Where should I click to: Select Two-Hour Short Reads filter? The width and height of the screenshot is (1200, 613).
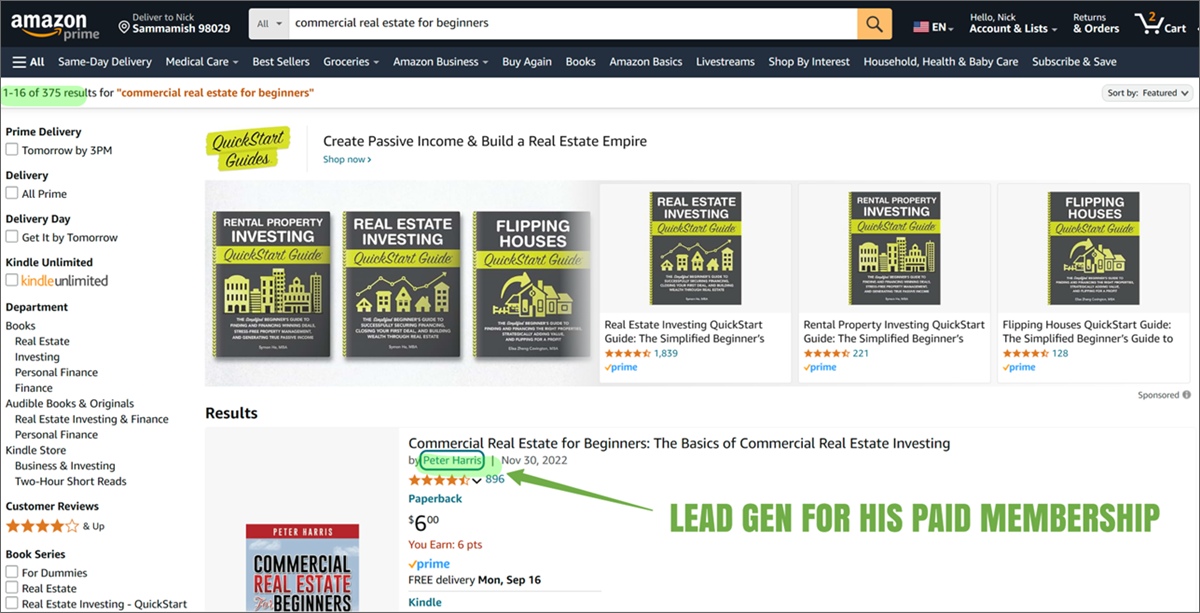pyautogui.click(x=71, y=481)
